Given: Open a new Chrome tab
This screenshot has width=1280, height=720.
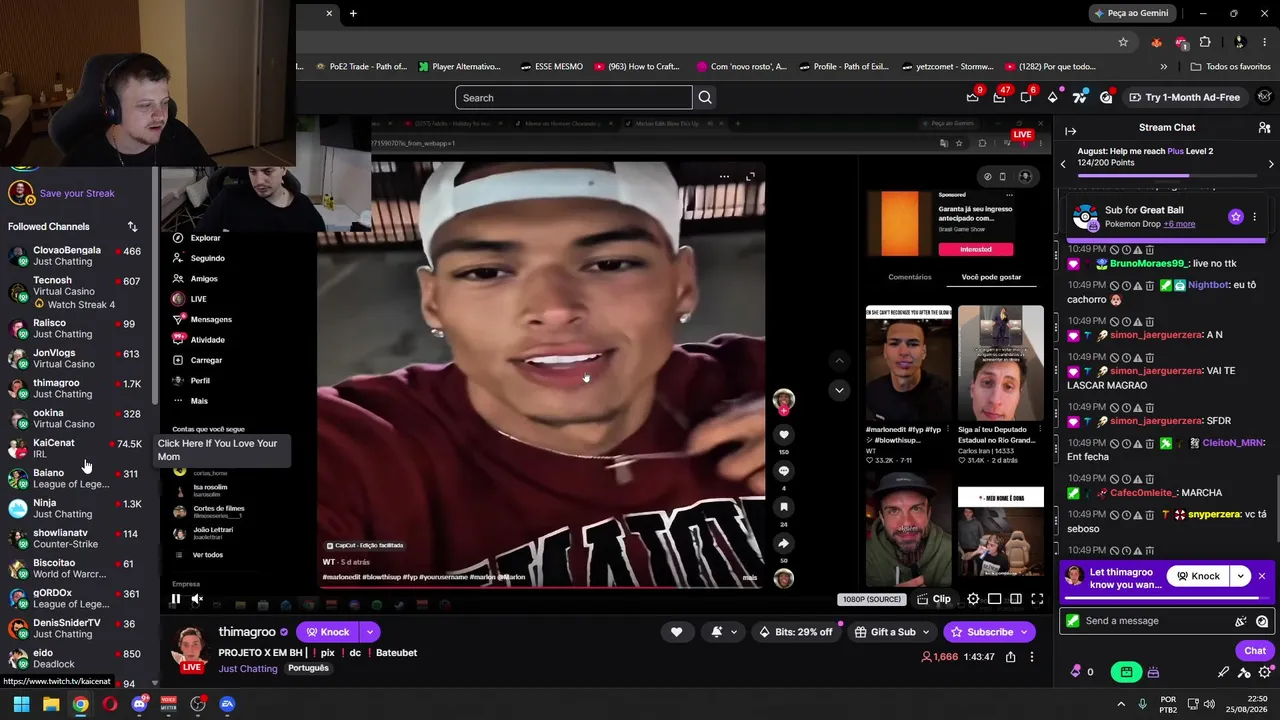Looking at the screenshot, I should click(x=353, y=13).
